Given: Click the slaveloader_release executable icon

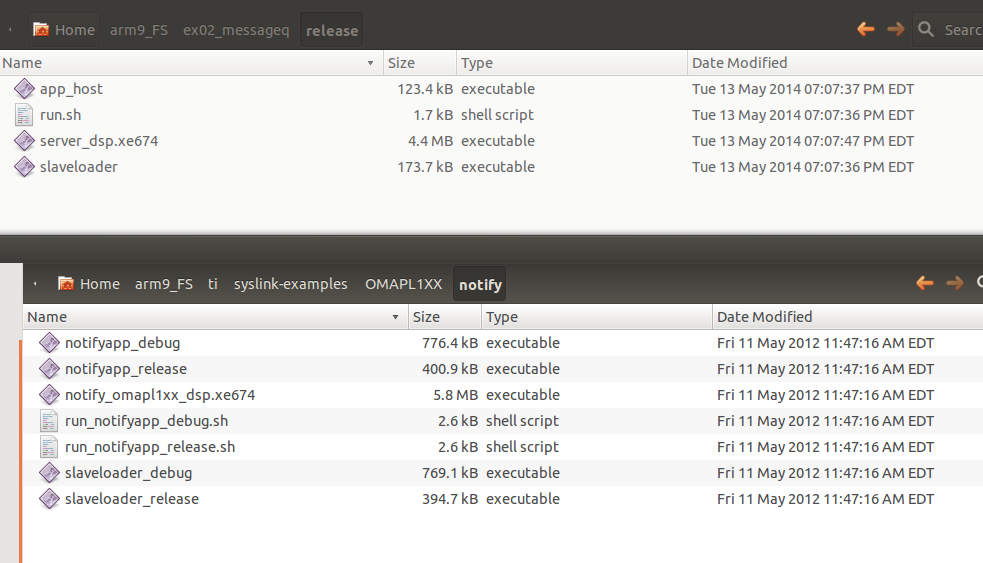Looking at the screenshot, I should pos(49,499).
